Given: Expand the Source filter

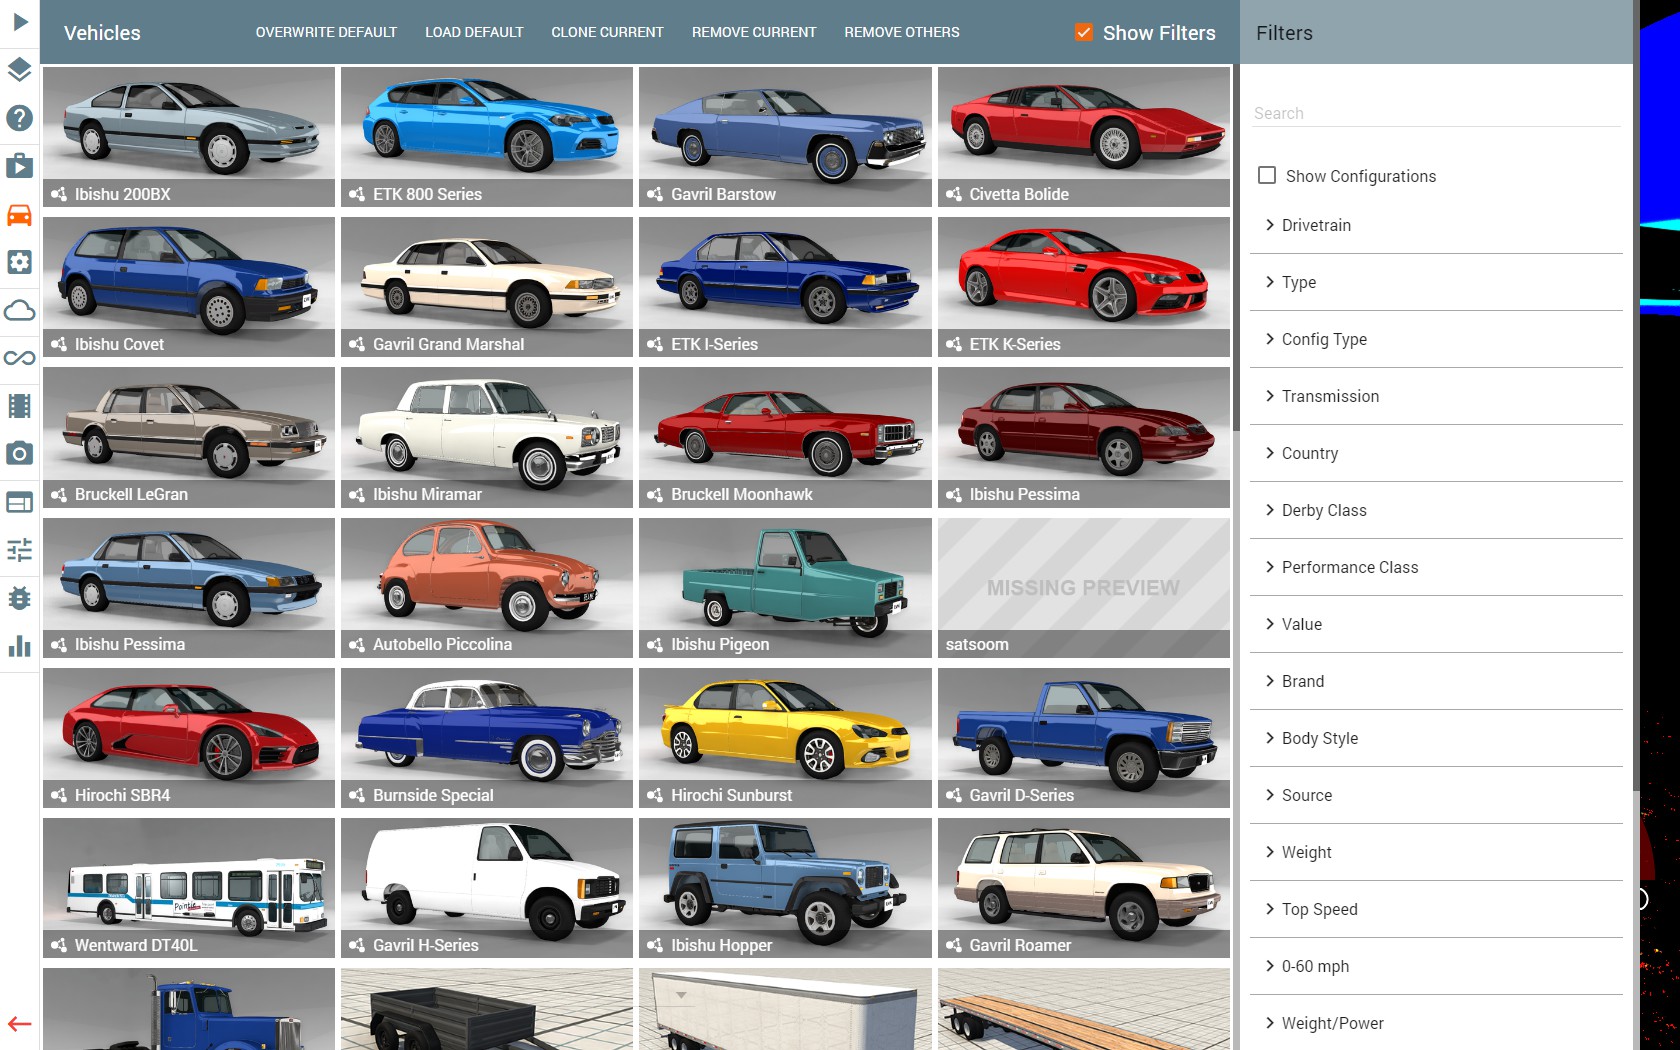Looking at the screenshot, I should coord(1436,795).
